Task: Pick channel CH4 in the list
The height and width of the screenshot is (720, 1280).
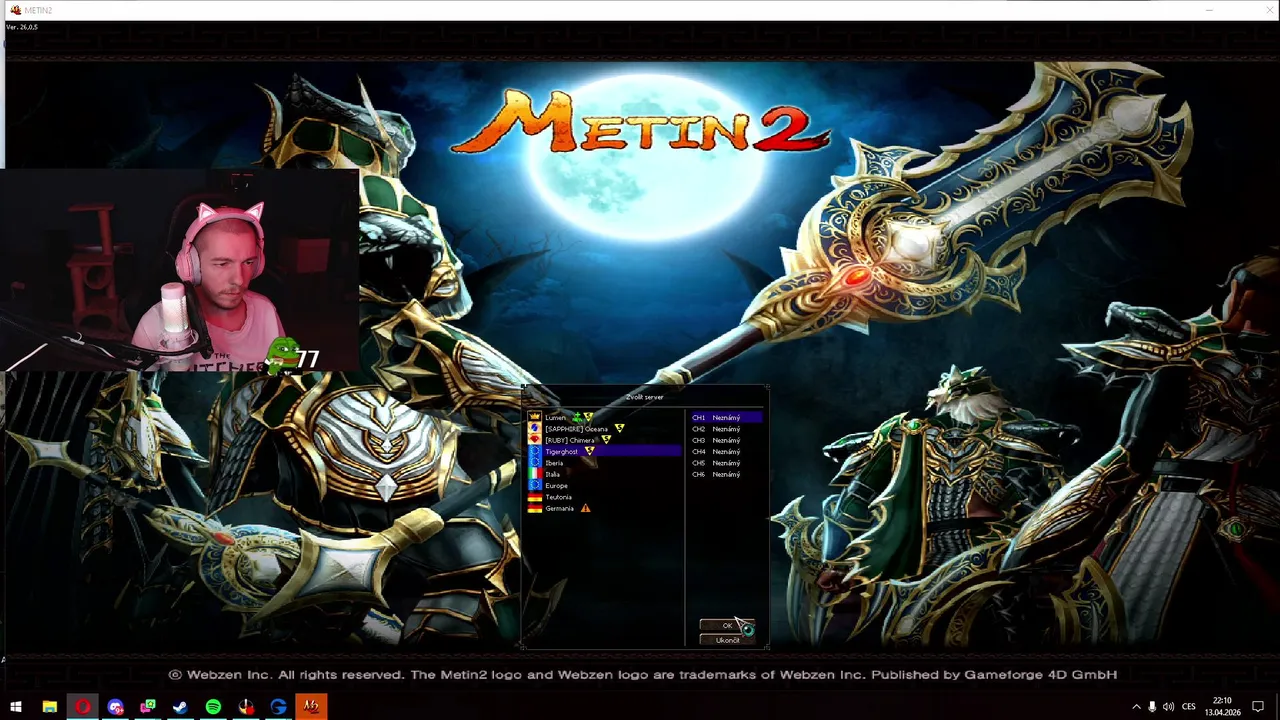Action: (726, 451)
